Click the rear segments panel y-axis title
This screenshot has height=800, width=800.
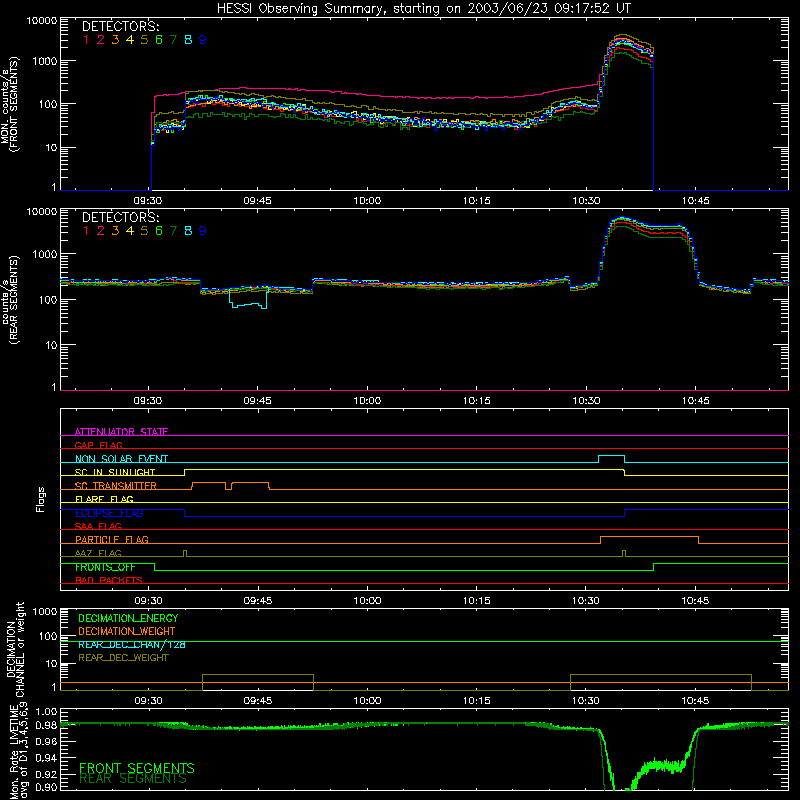point(10,300)
